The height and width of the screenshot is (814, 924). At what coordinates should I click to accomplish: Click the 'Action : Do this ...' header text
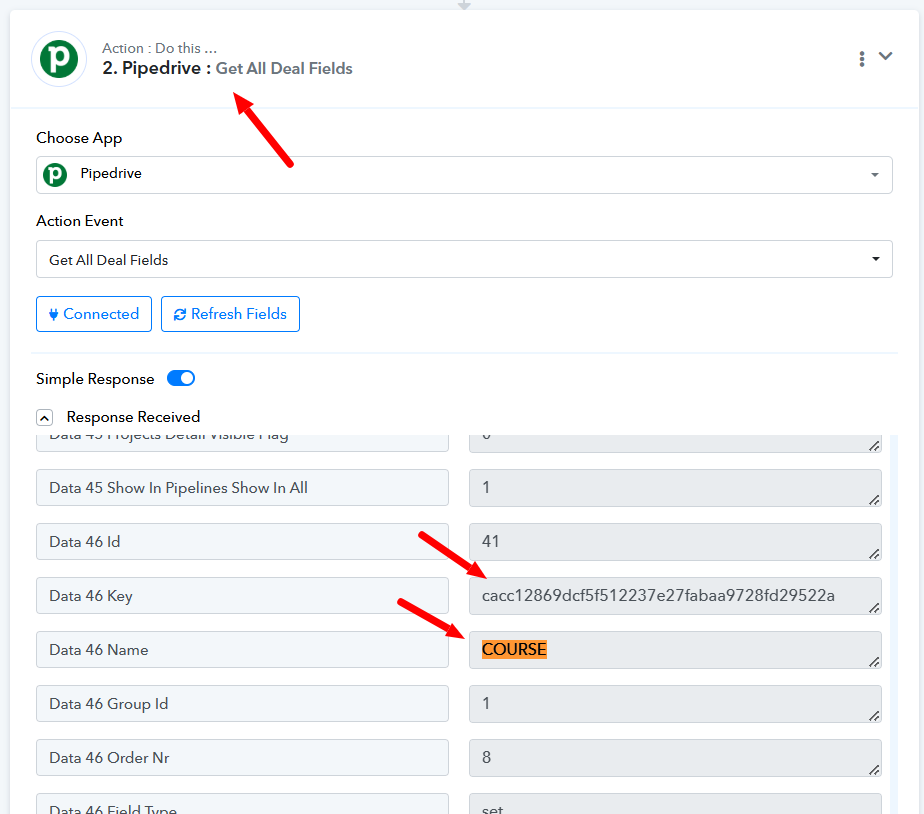click(160, 48)
